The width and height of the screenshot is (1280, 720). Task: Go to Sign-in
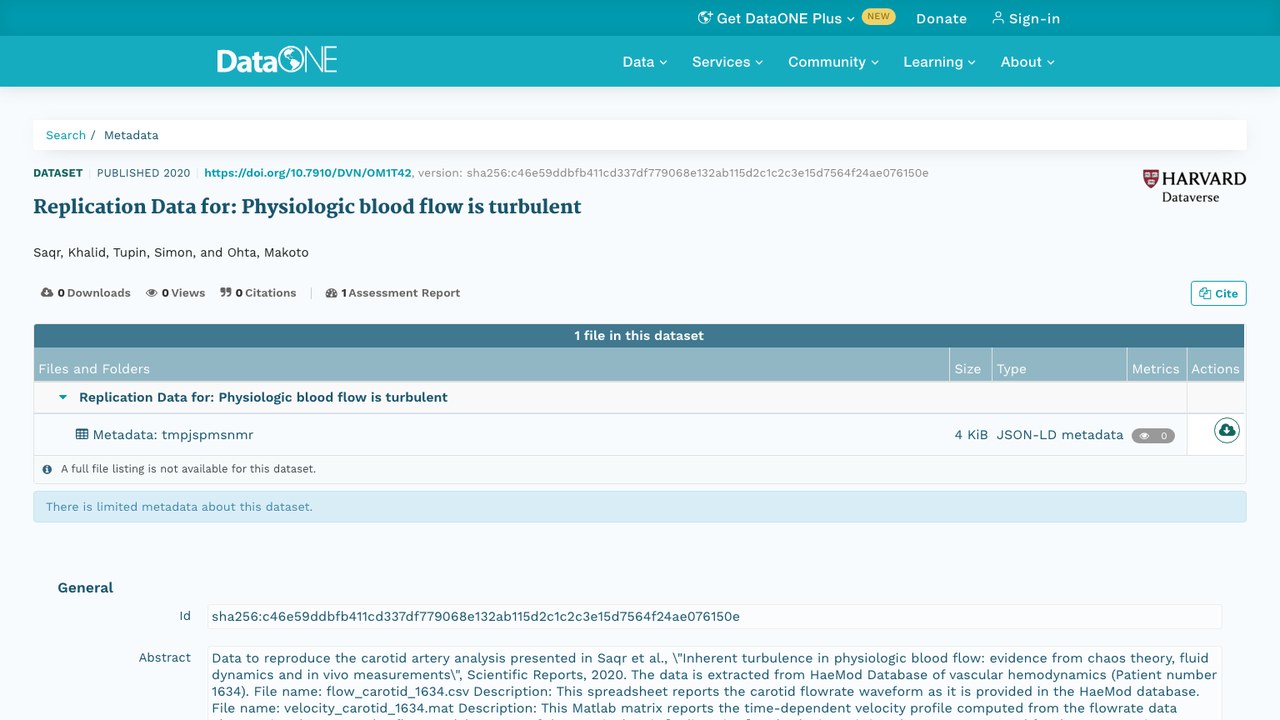1026,18
